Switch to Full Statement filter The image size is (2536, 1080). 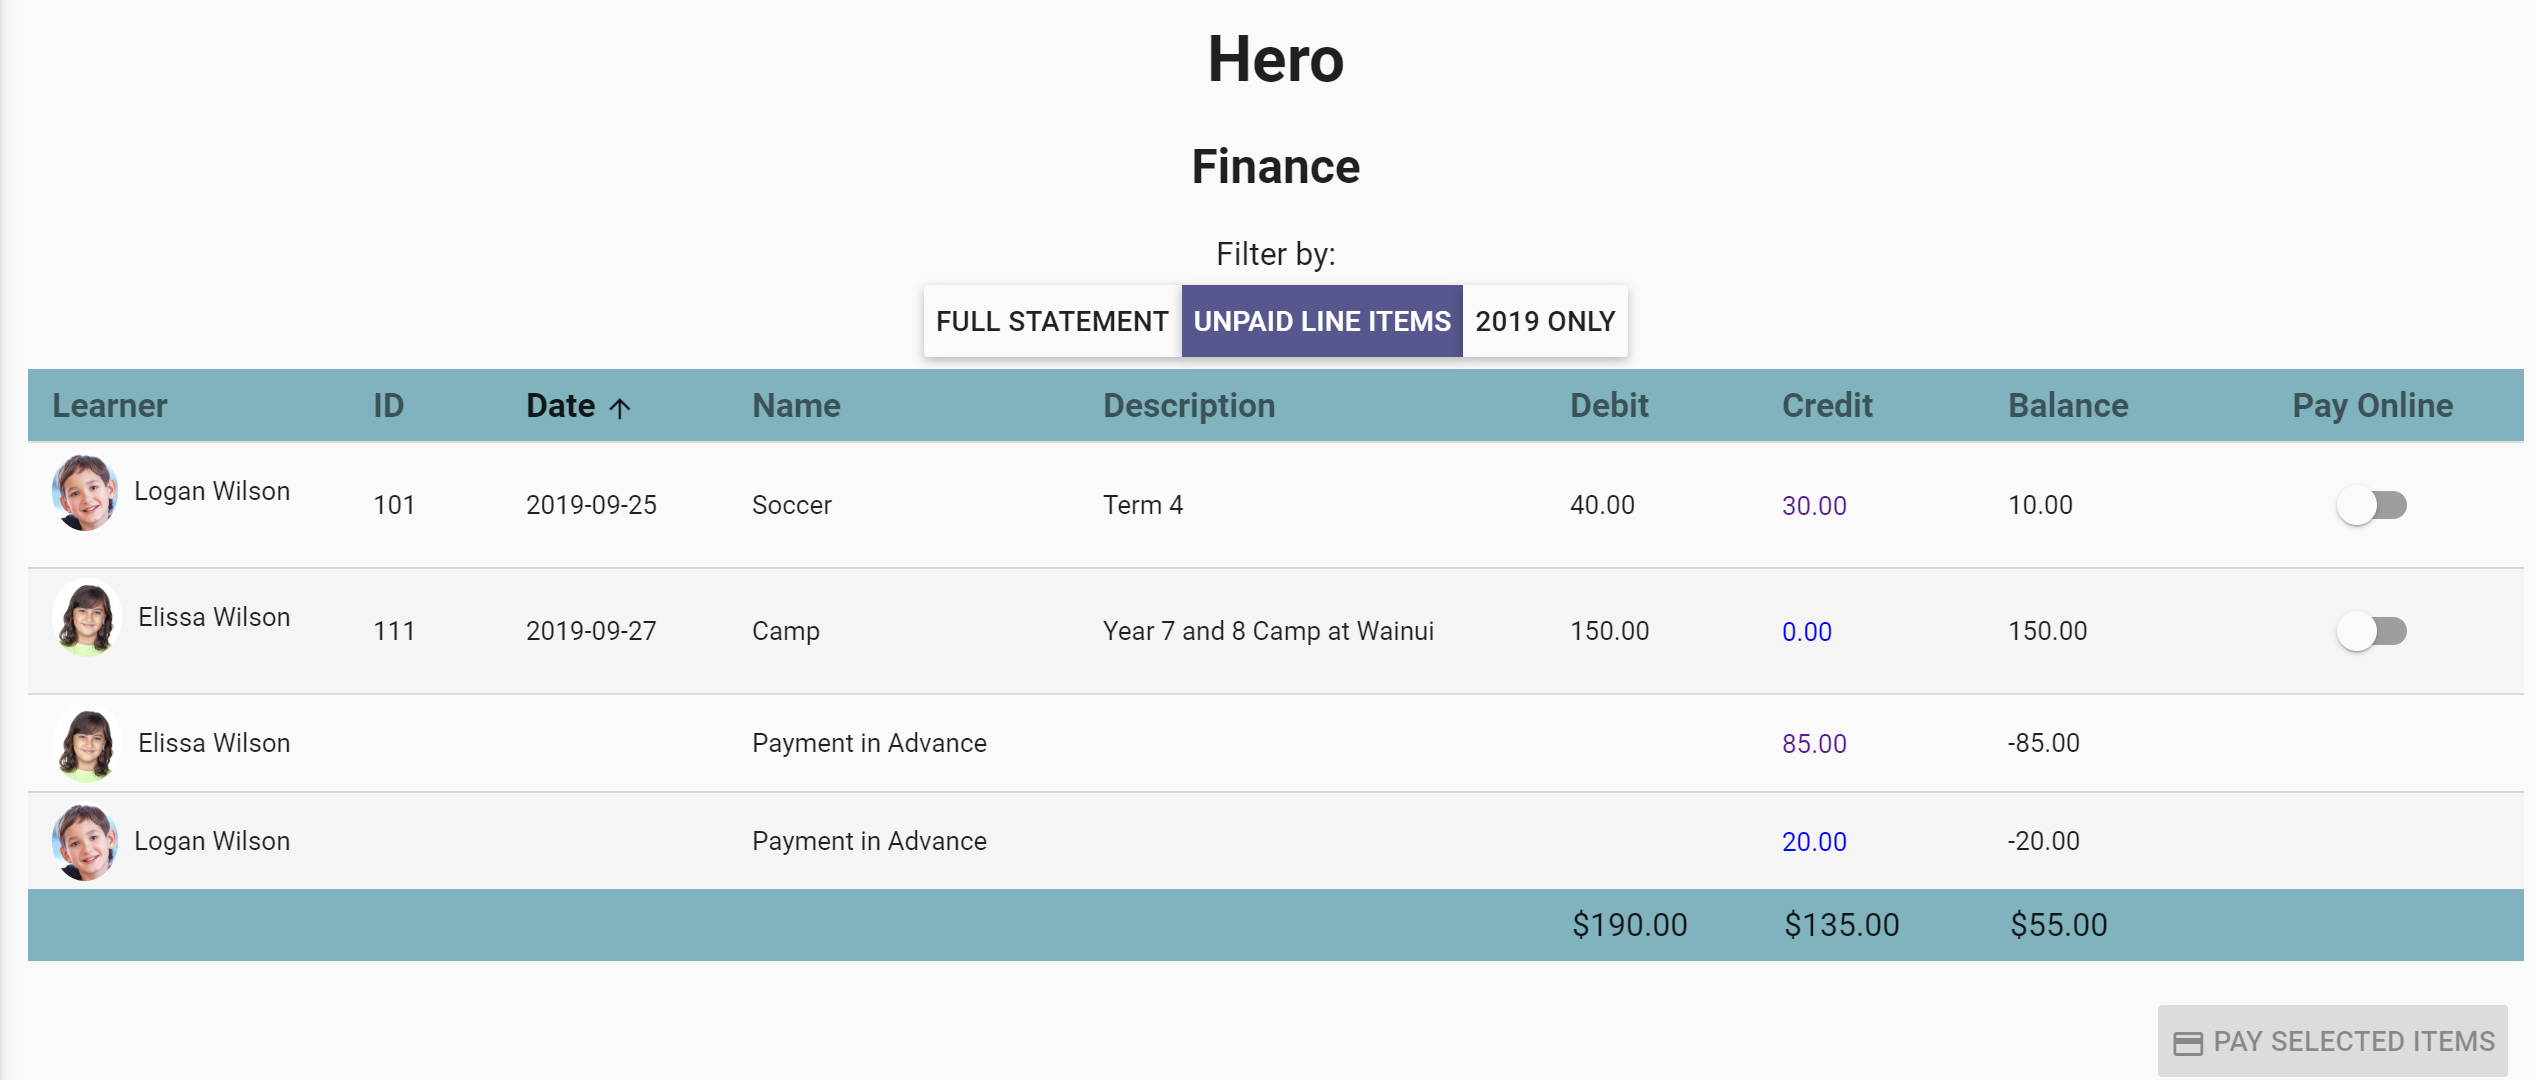(x=1052, y=322)
